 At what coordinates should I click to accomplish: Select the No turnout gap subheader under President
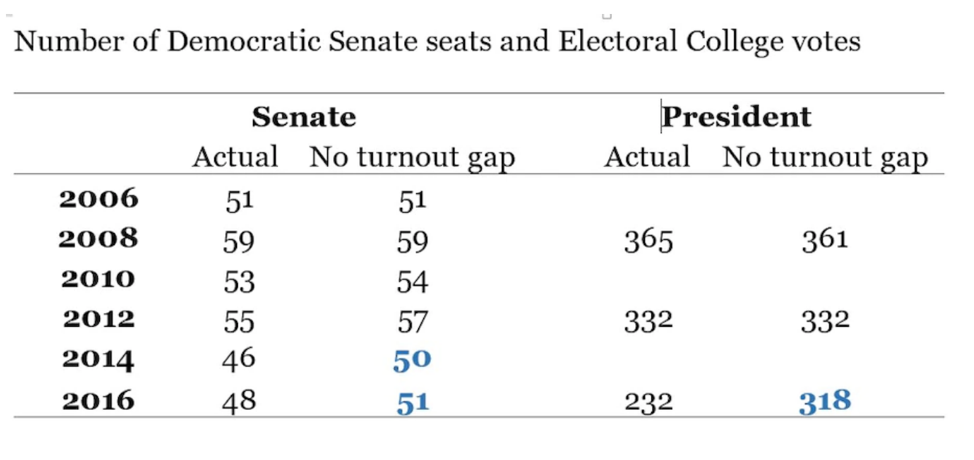(825, 157)
